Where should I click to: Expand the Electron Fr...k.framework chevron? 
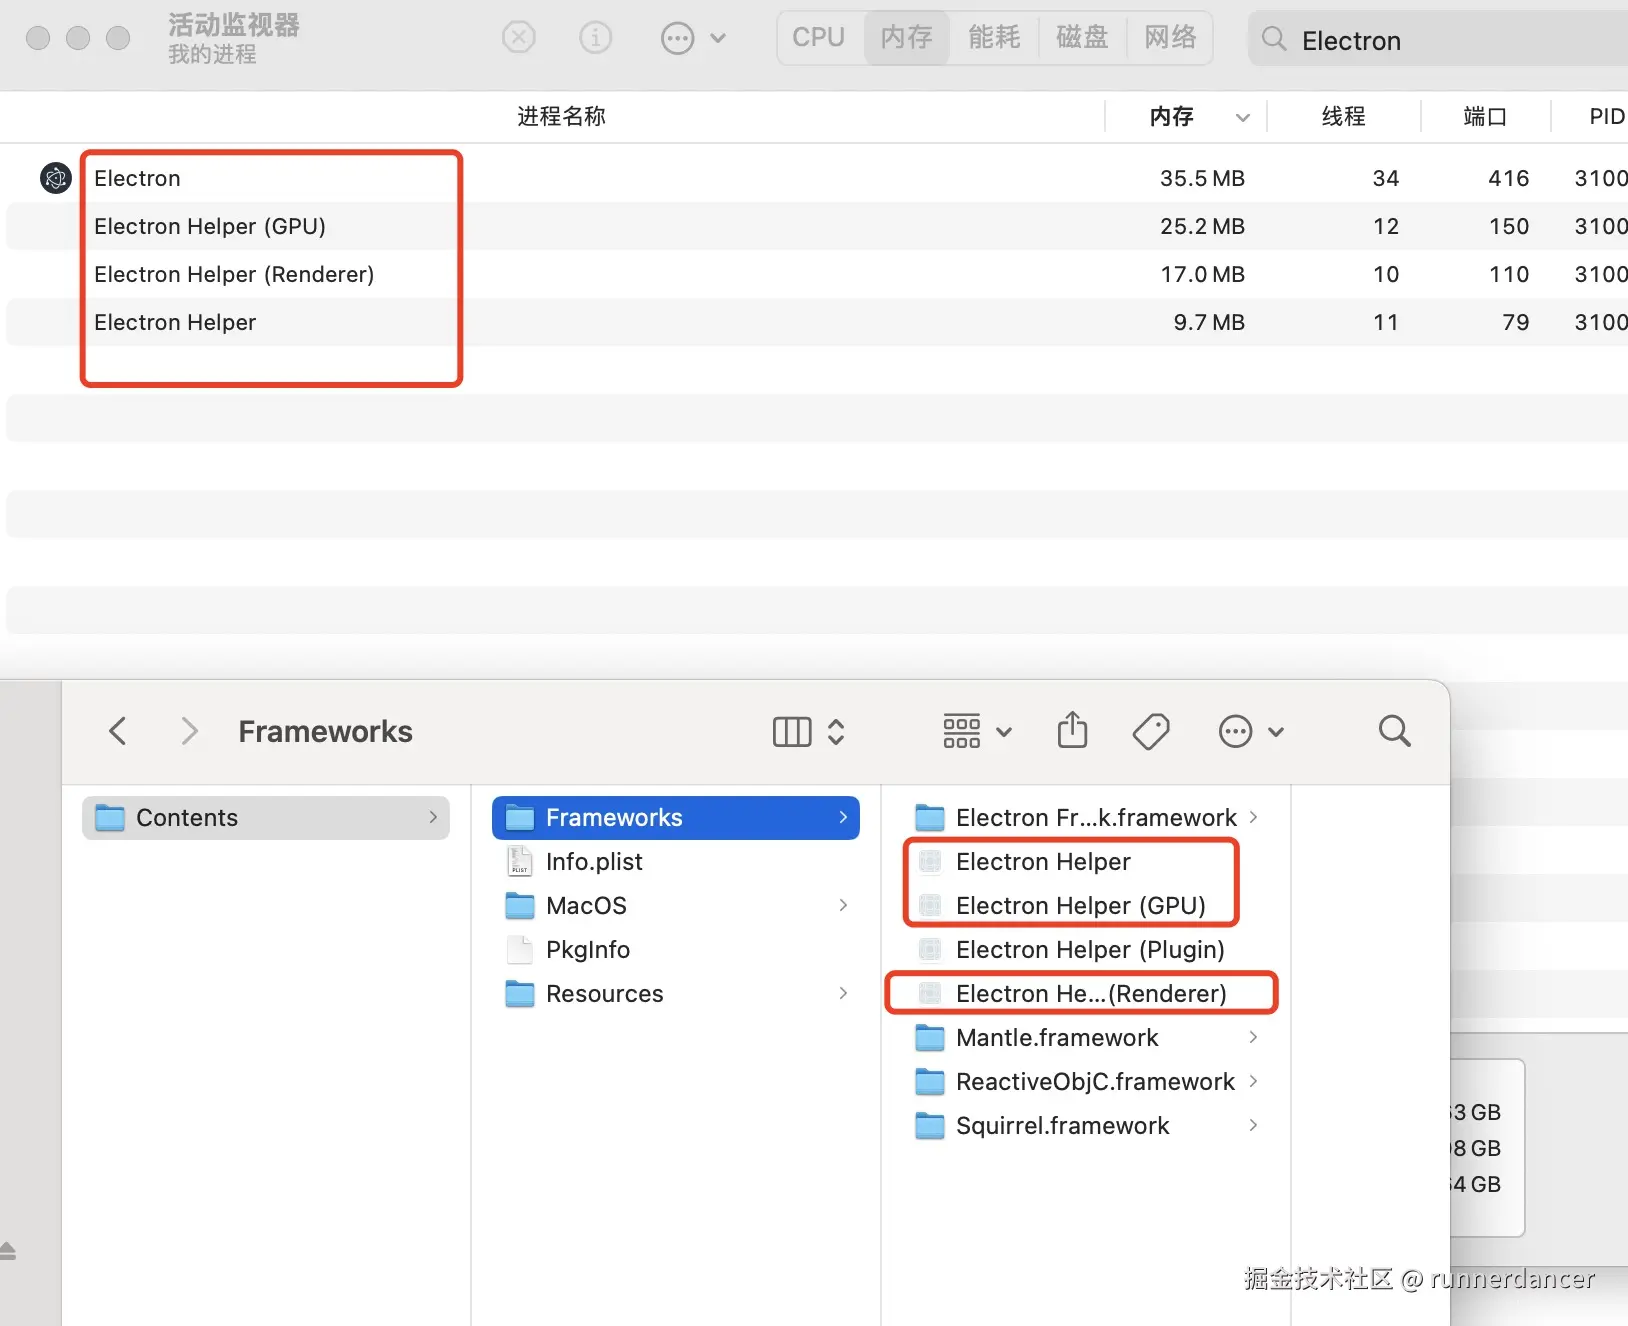(x=1253, y=817)
